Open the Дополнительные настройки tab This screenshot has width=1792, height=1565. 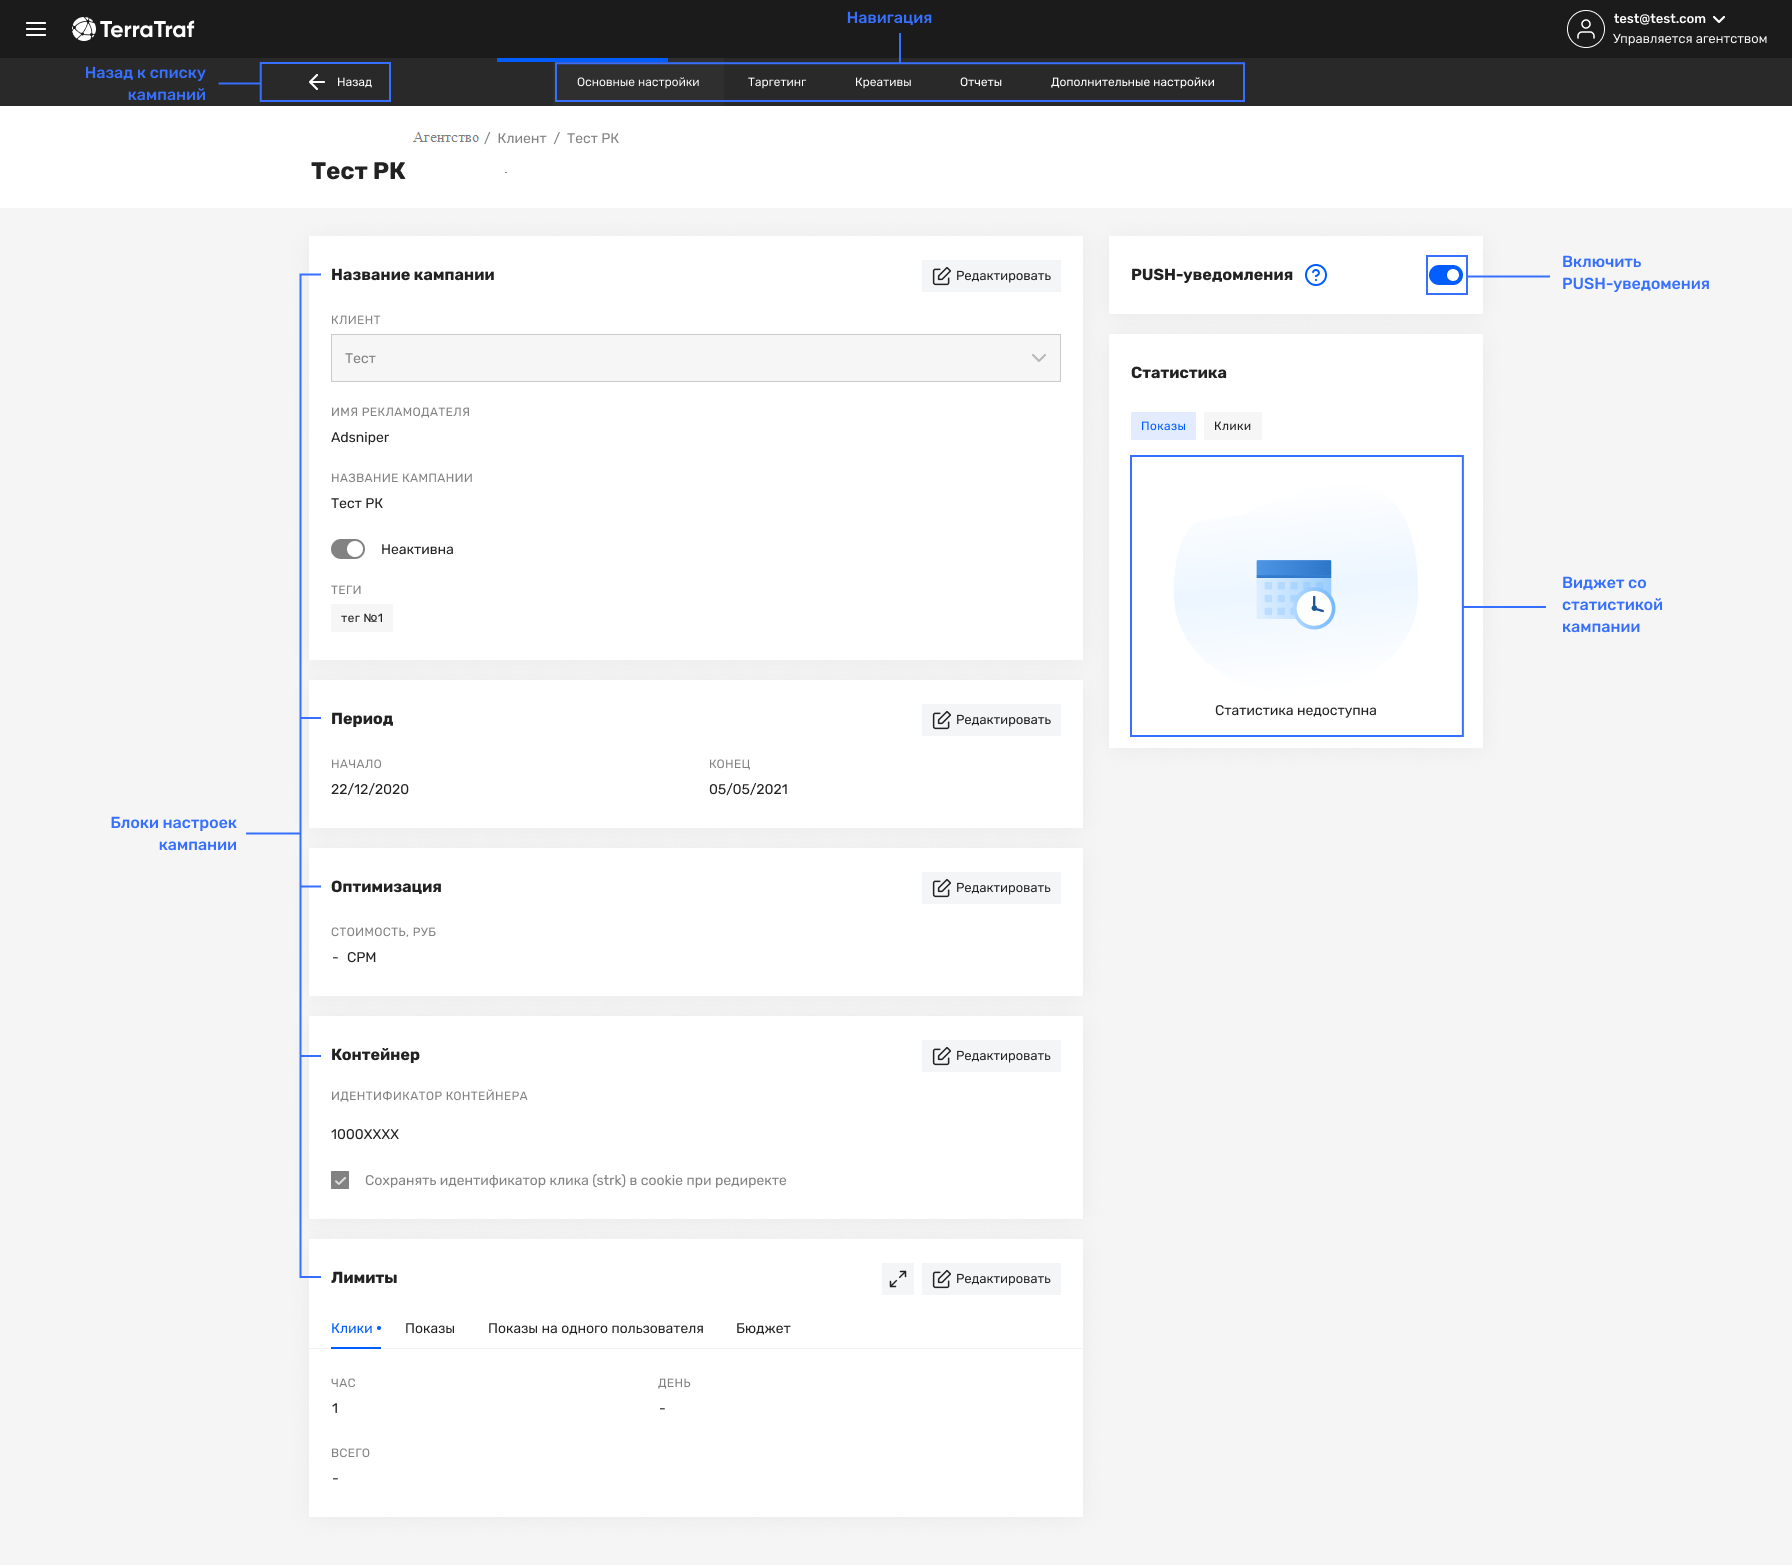click(1133, 82)
